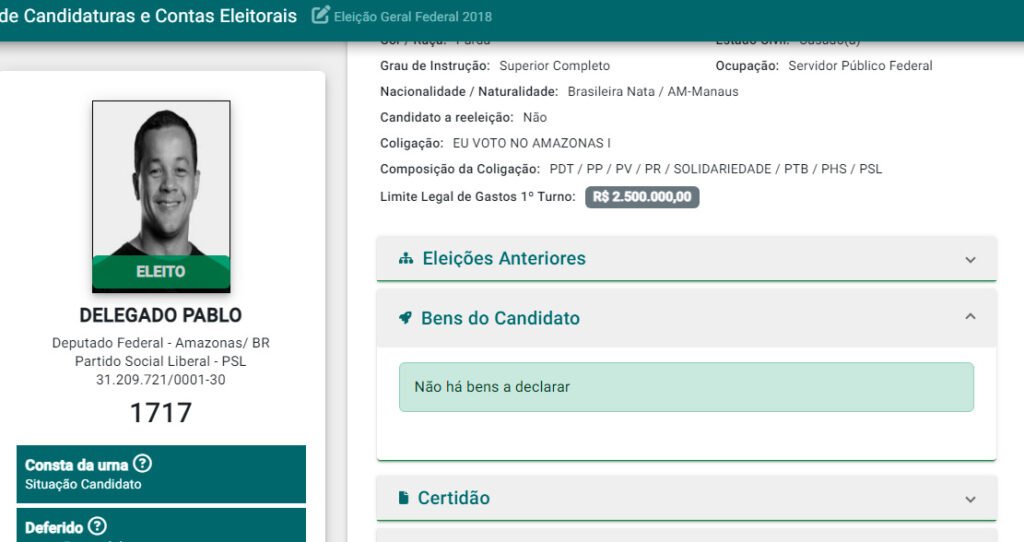
Task: Click the R$ 2.500.000,00 spending limit badge
Action: coord(642,197)
